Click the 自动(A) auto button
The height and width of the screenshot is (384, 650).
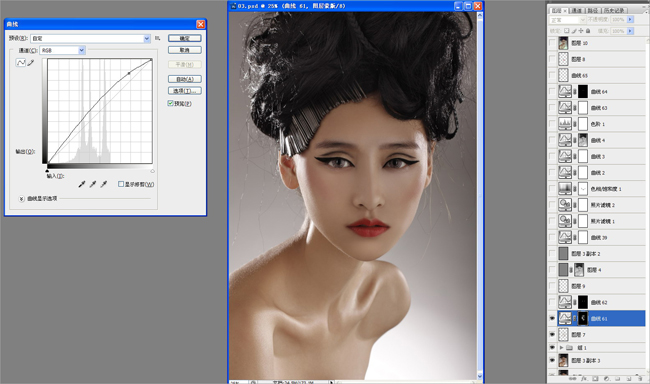tap(185, 79)
